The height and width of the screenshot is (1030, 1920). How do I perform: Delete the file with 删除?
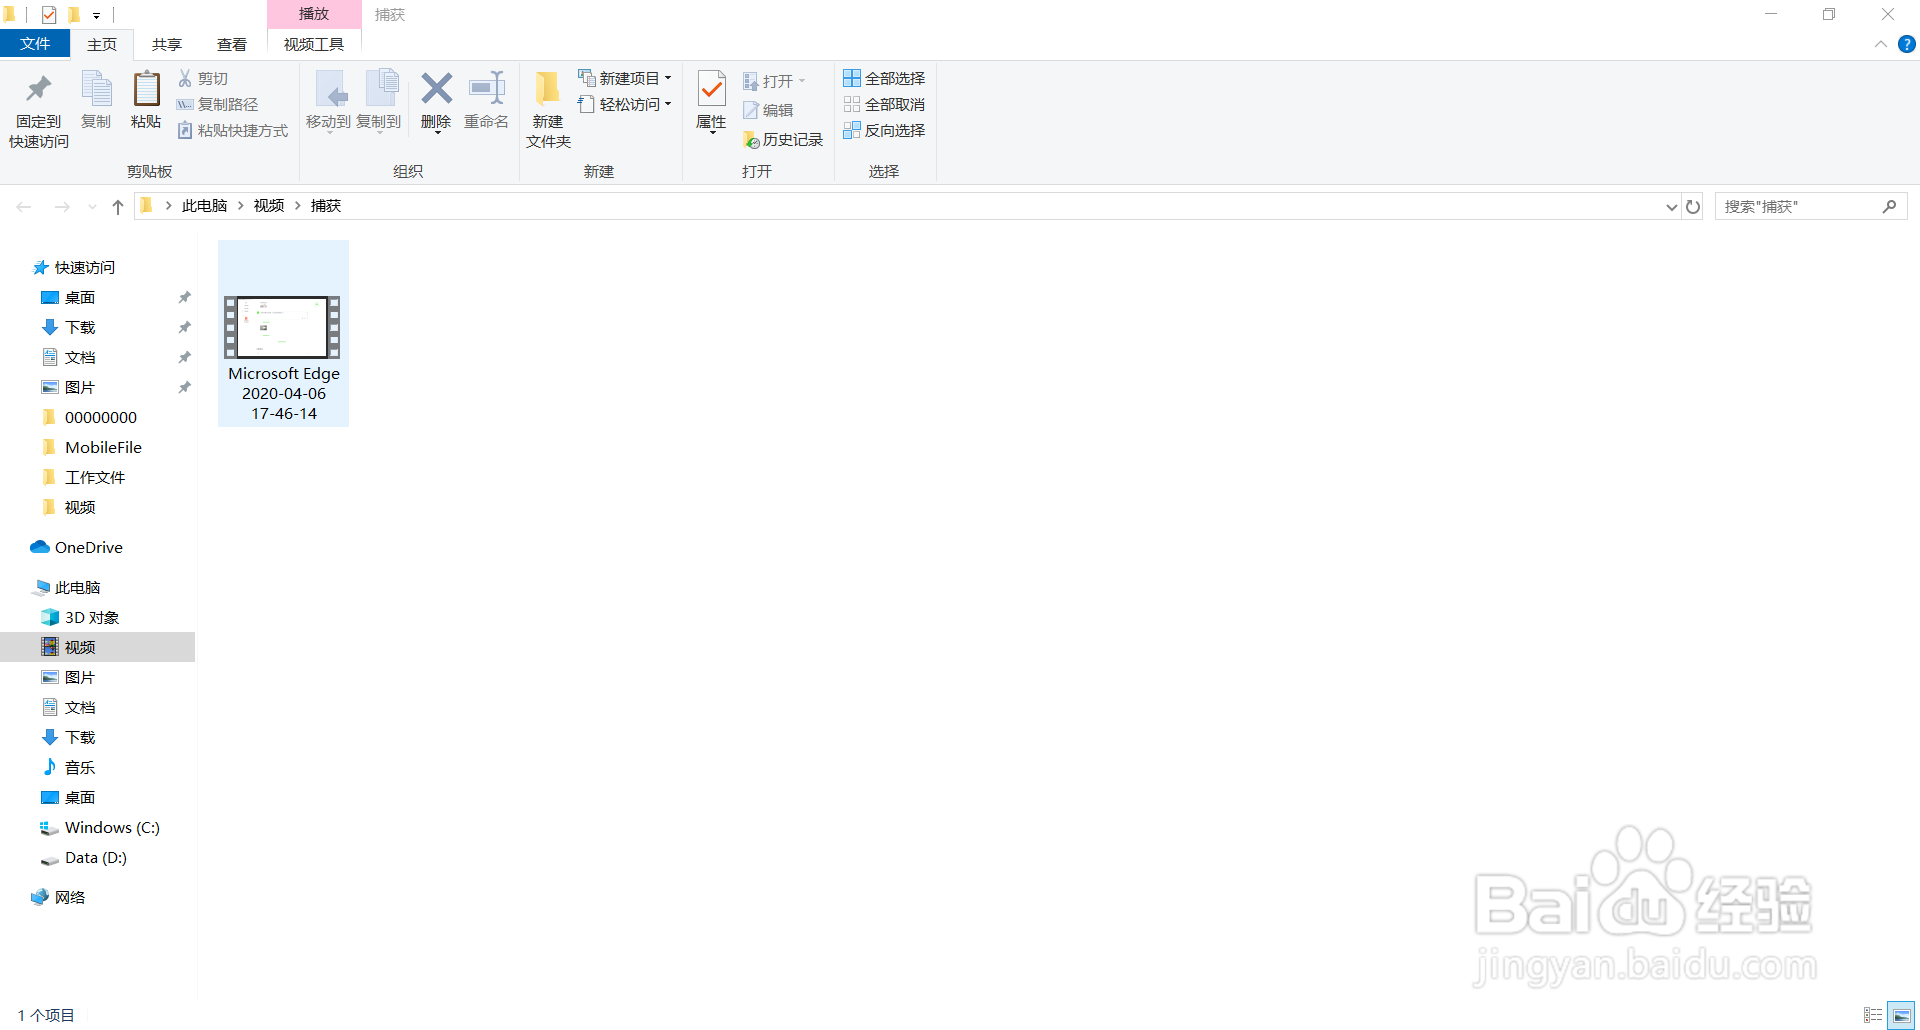pyautogui.click(x=436, y=100)
